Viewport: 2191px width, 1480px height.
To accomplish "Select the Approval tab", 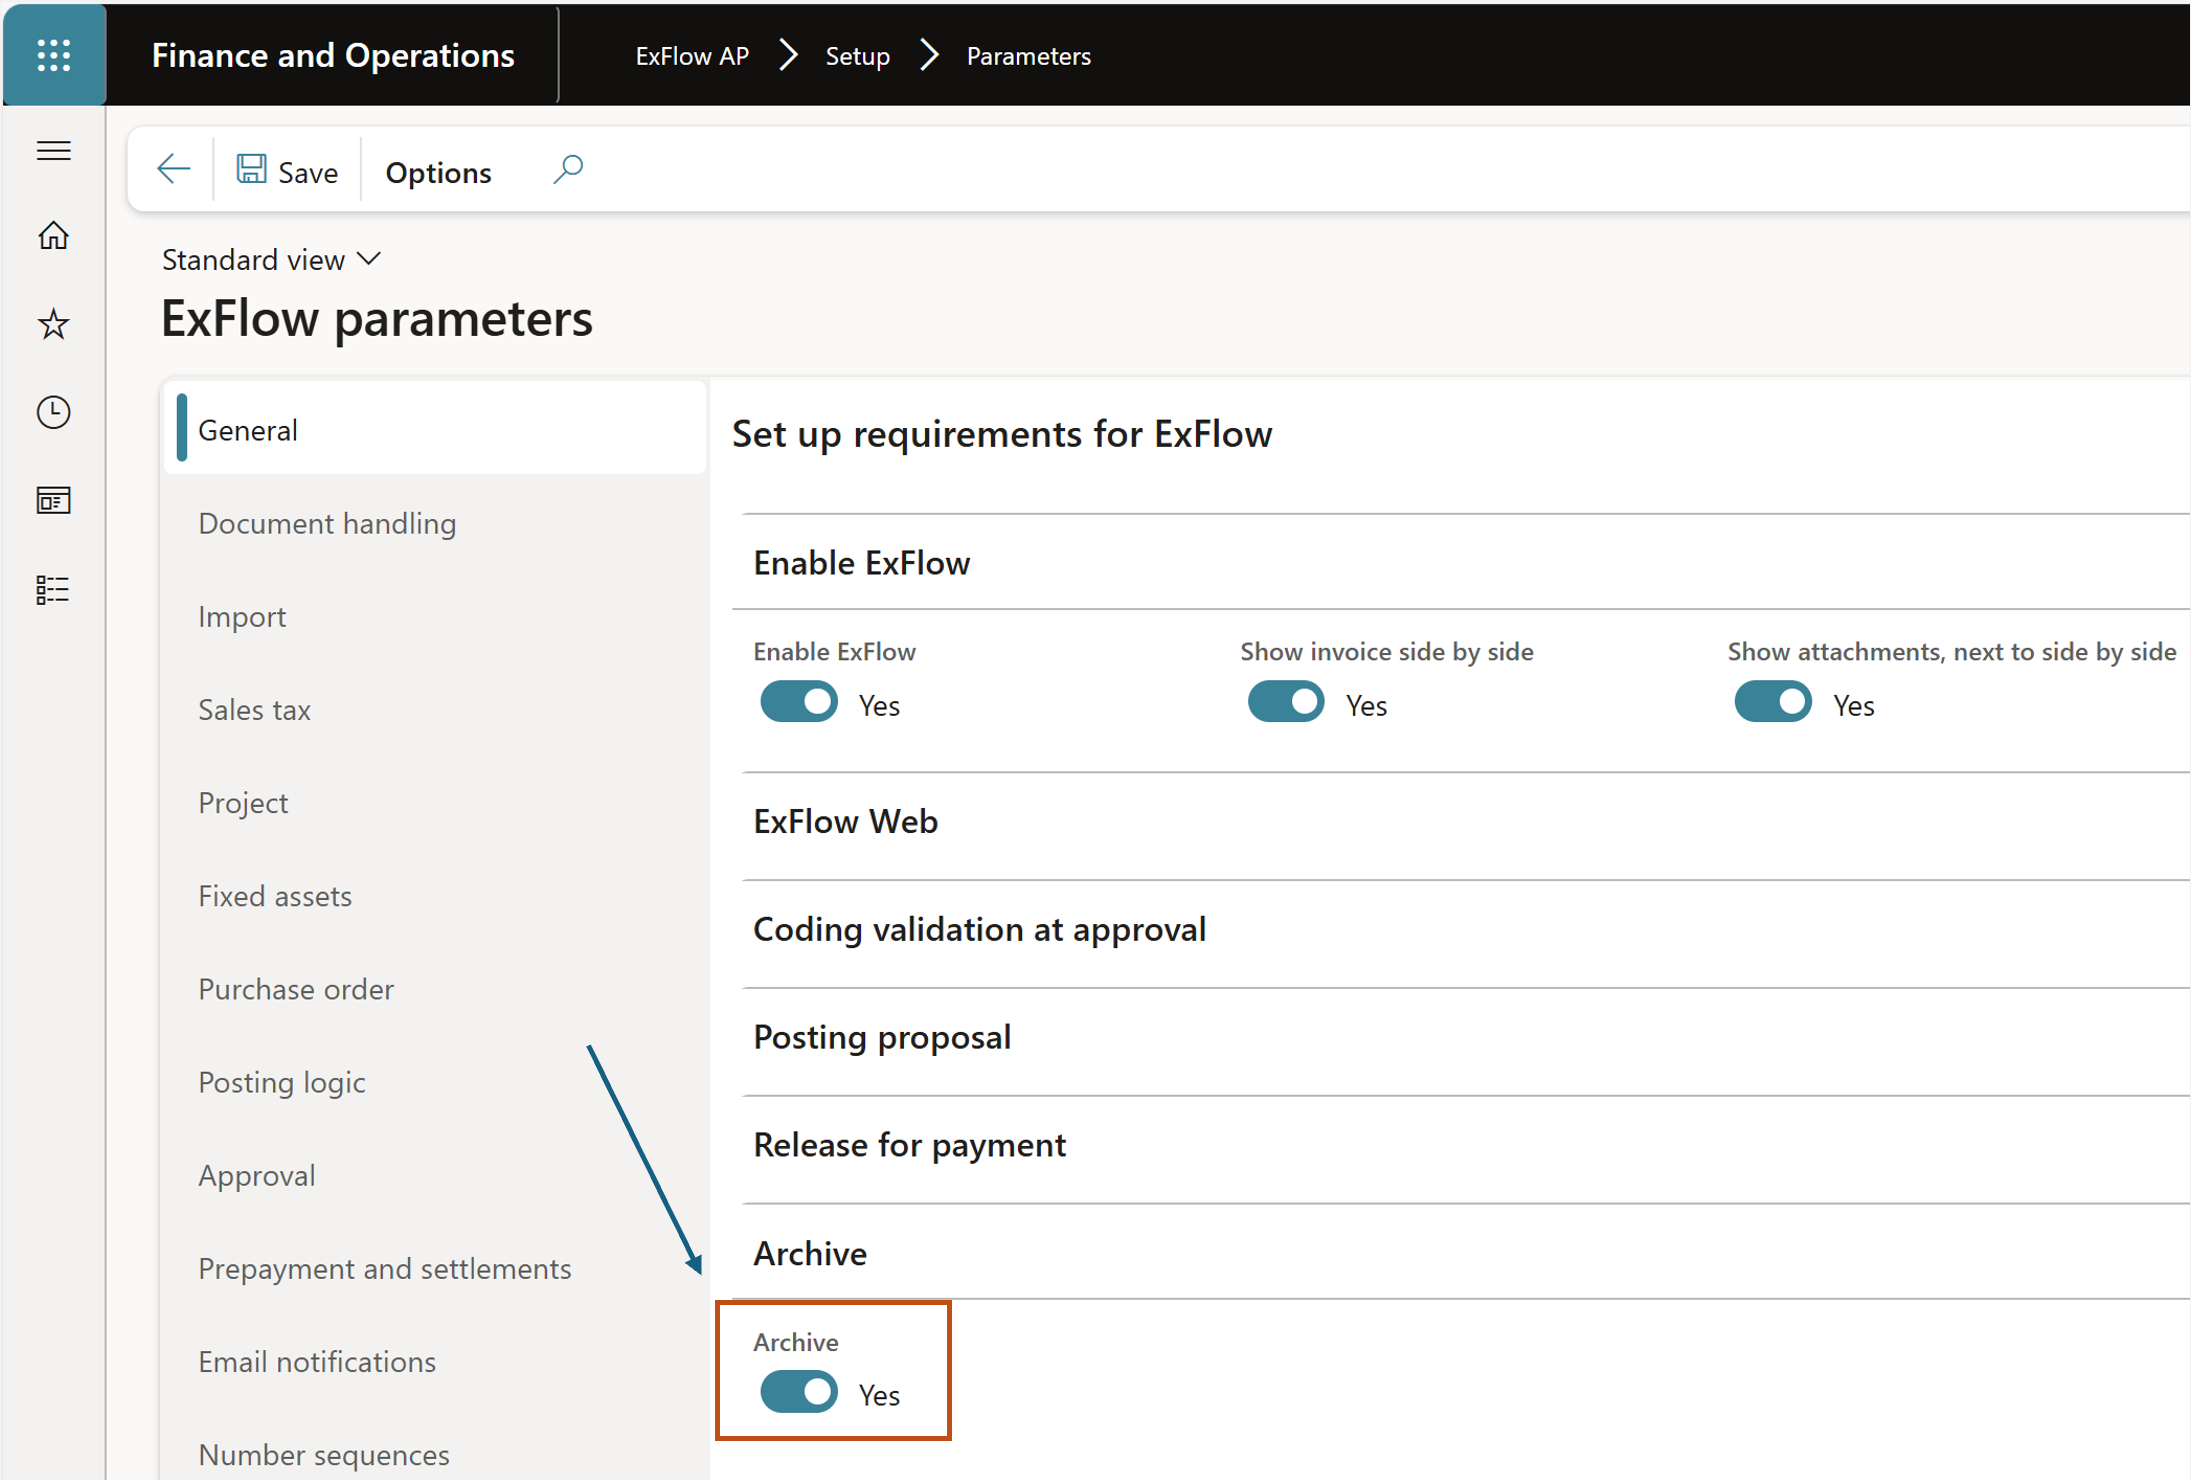I will (436, 1174).
